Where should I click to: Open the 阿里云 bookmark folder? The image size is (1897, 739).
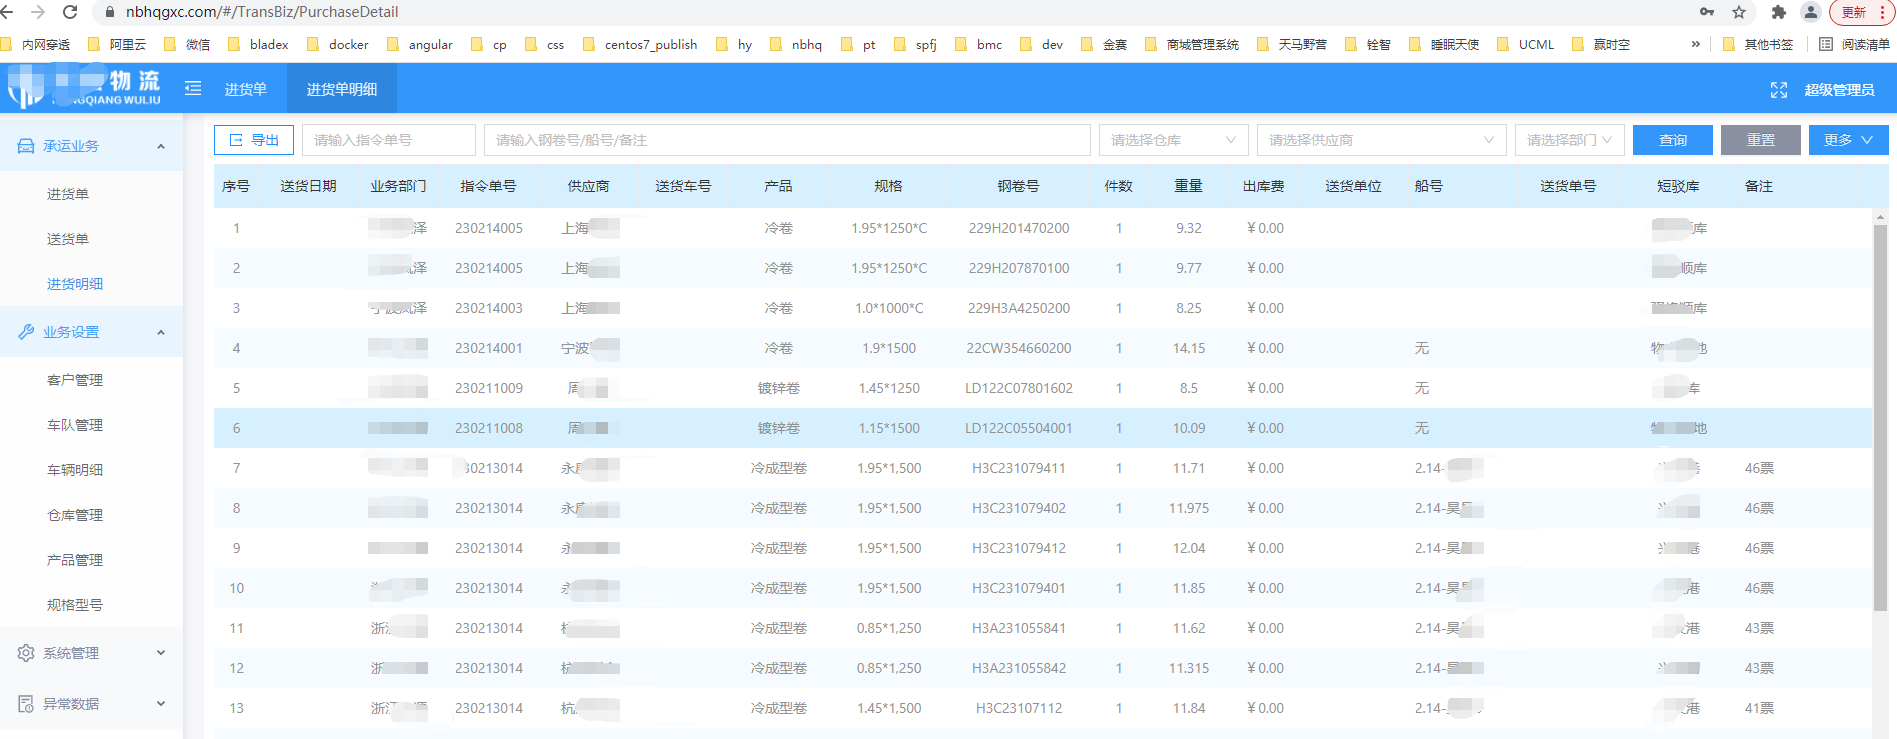[x=117, y=44]
